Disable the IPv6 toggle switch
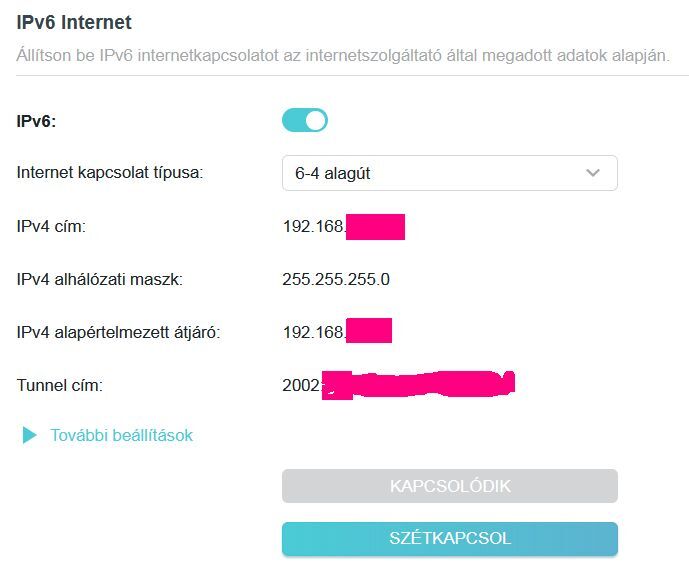The height and width of the screenshot is (582, 689). tap(305, 121)
